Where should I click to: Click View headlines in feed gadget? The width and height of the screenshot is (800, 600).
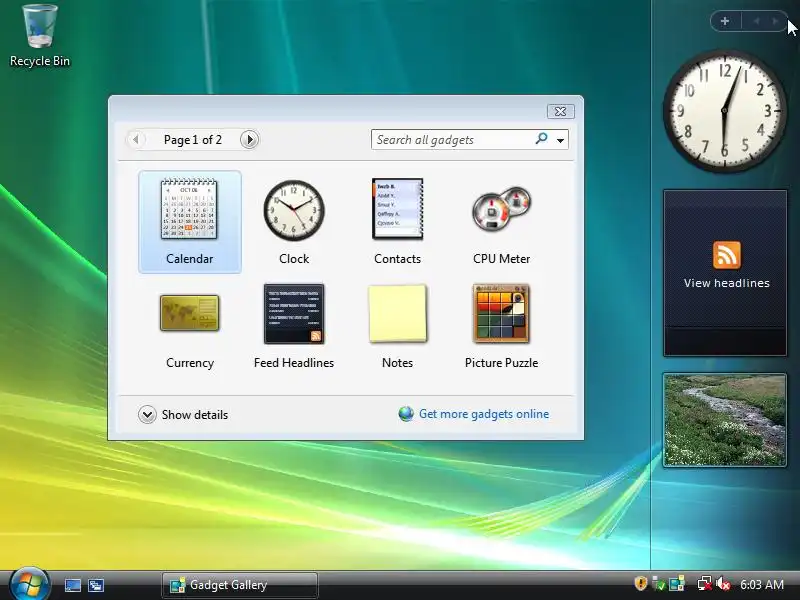[727, 283]
